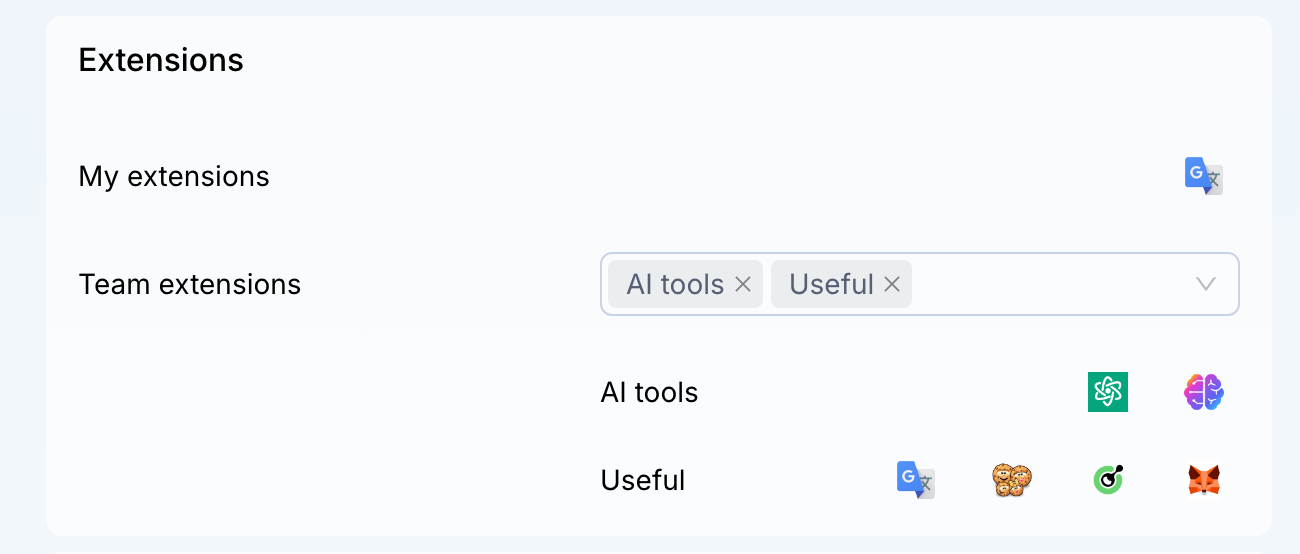Screen dimensions: 1300x554
Task: Click the Useful group label
Action: (643, 480)
